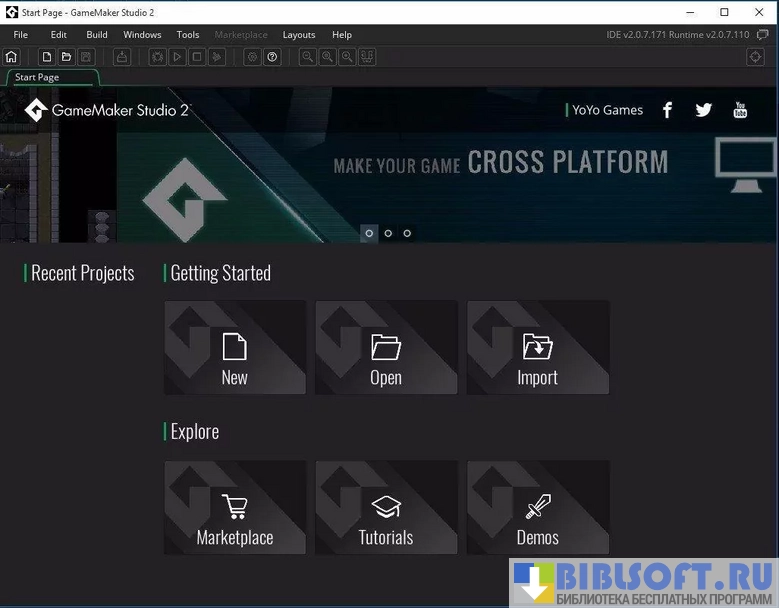Screen dimensions: 779x608
Task: Follow the YoYo Games link
Action: tap(607, 110)
